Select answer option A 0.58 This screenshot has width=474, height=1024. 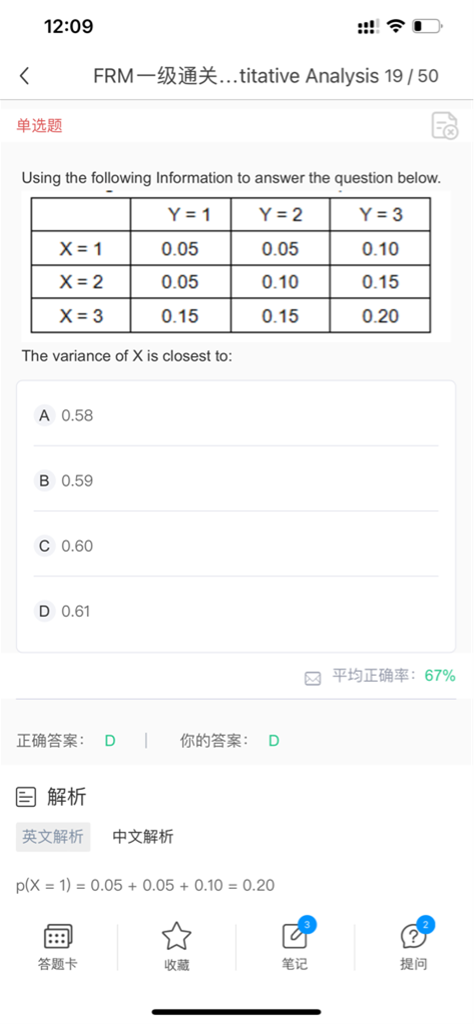coord(236,415)
